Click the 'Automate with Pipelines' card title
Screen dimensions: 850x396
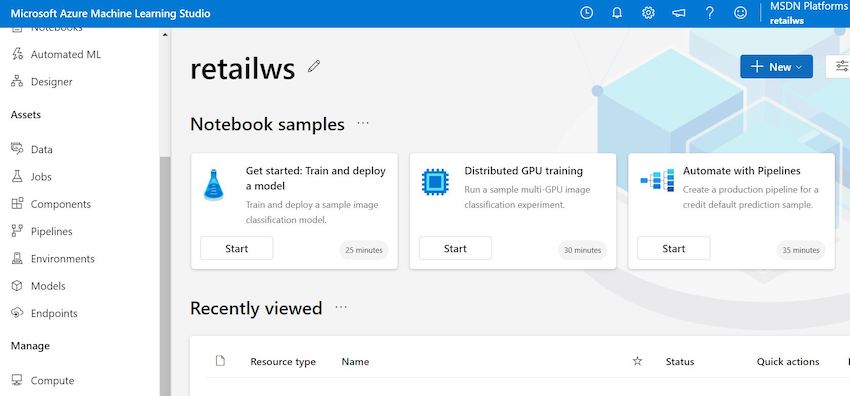tap(742, 171)
